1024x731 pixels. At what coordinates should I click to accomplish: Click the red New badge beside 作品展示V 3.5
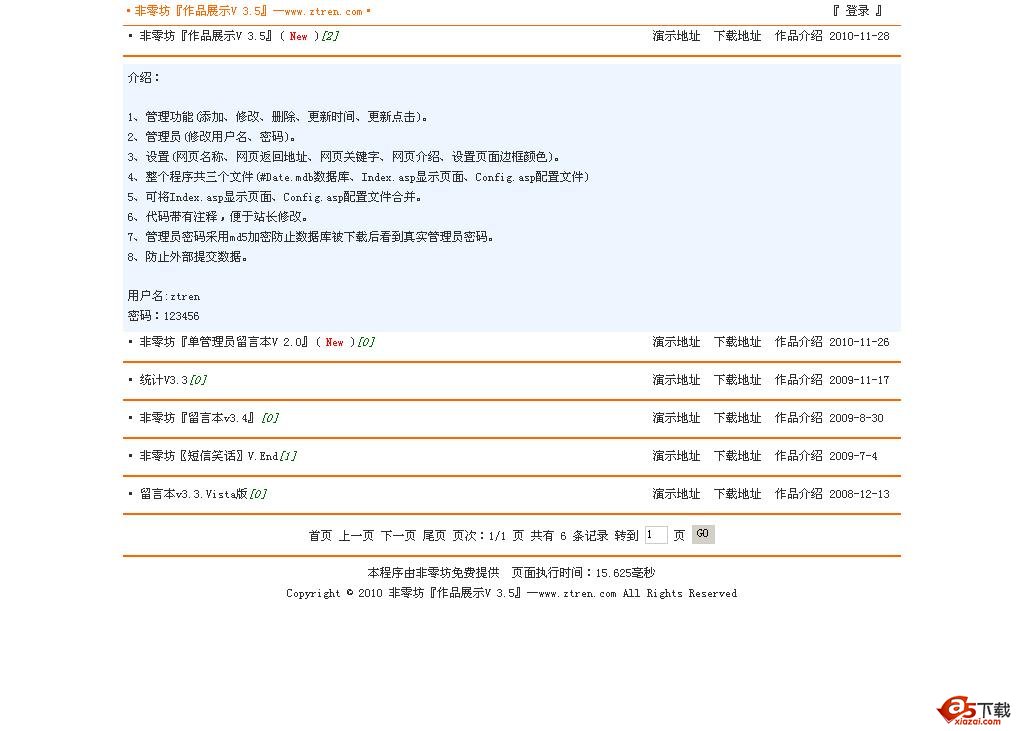[x=300, y=36]
